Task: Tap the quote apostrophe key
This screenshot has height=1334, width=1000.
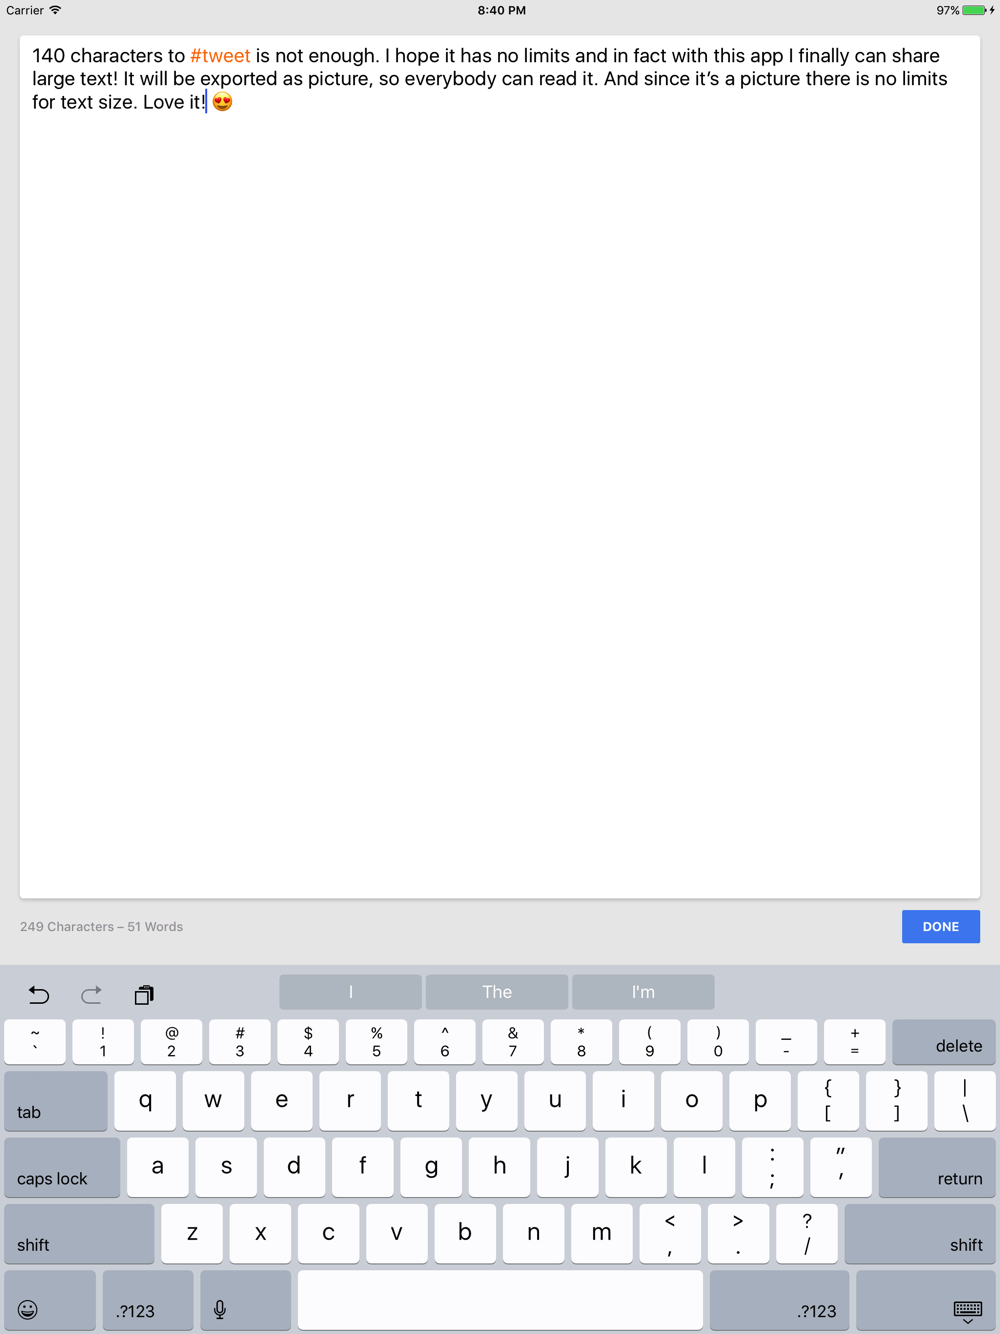Action: (841, 1167)
